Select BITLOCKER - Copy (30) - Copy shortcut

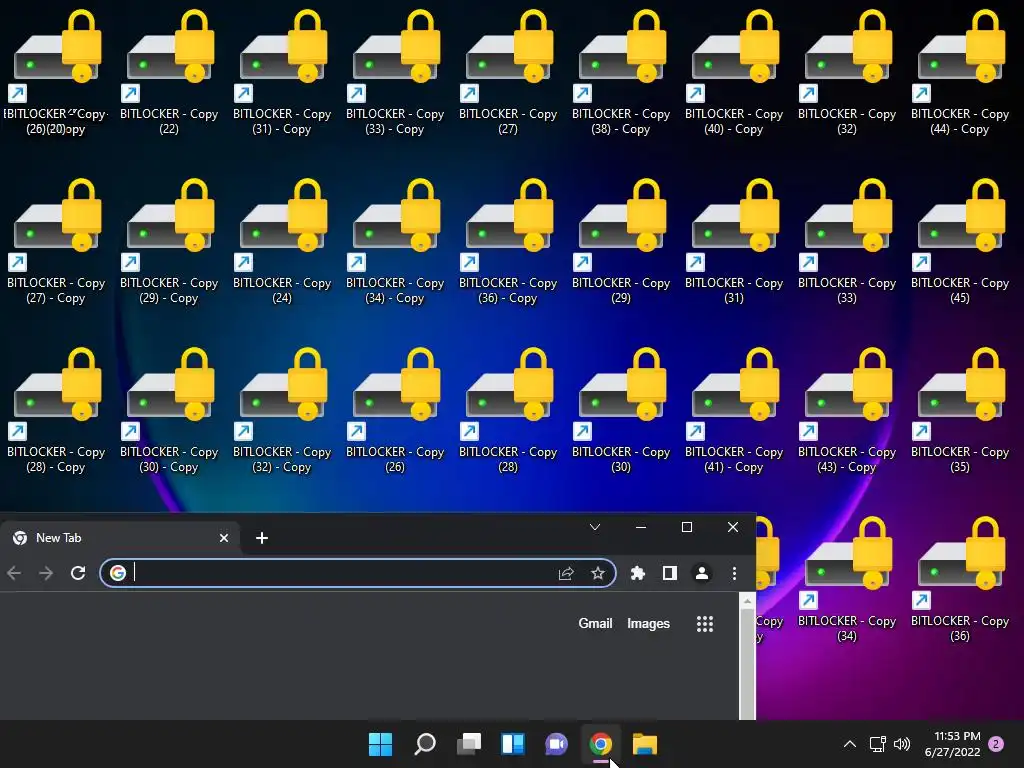(x=169, y=410)
